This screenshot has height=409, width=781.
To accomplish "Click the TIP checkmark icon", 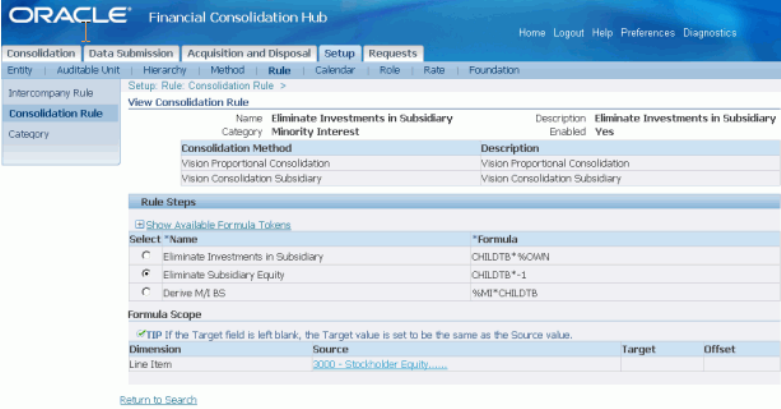I will [140, 333].
